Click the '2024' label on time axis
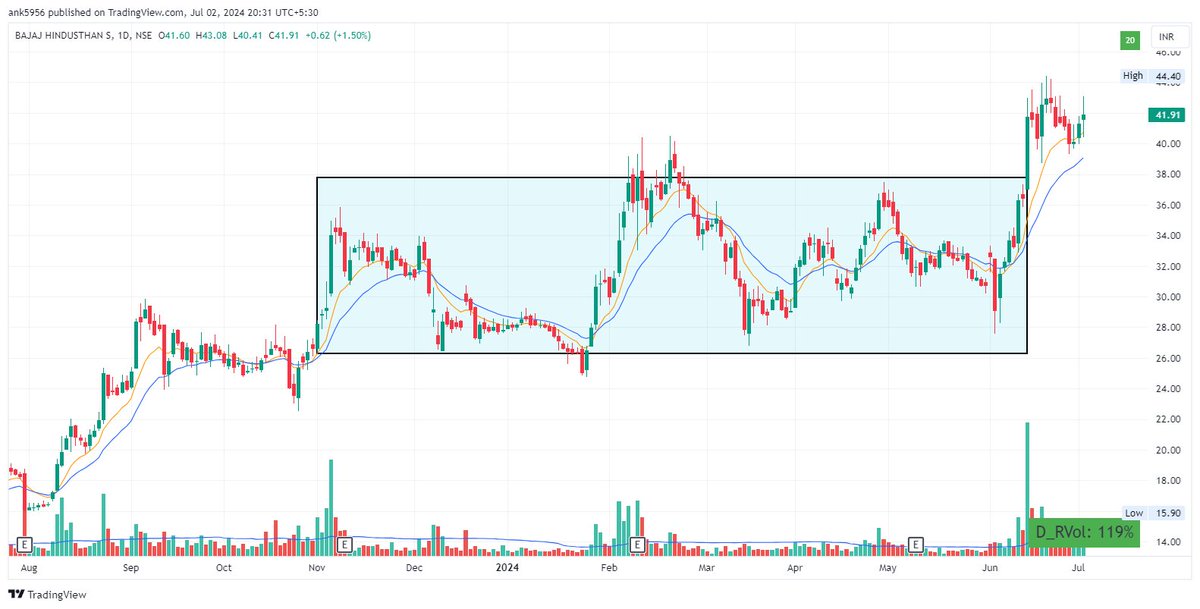The image size is (1200, 609). click(507, 567)
